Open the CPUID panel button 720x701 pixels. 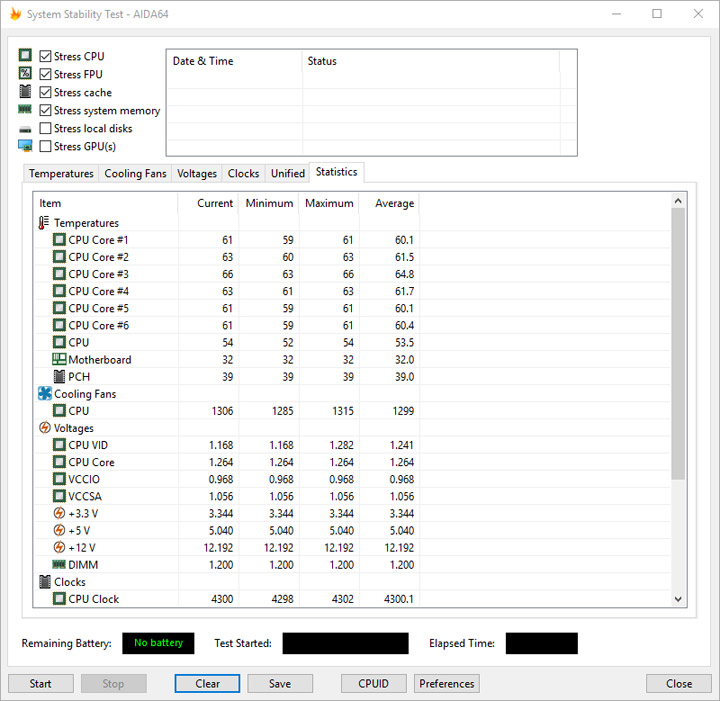pos(373,684)
